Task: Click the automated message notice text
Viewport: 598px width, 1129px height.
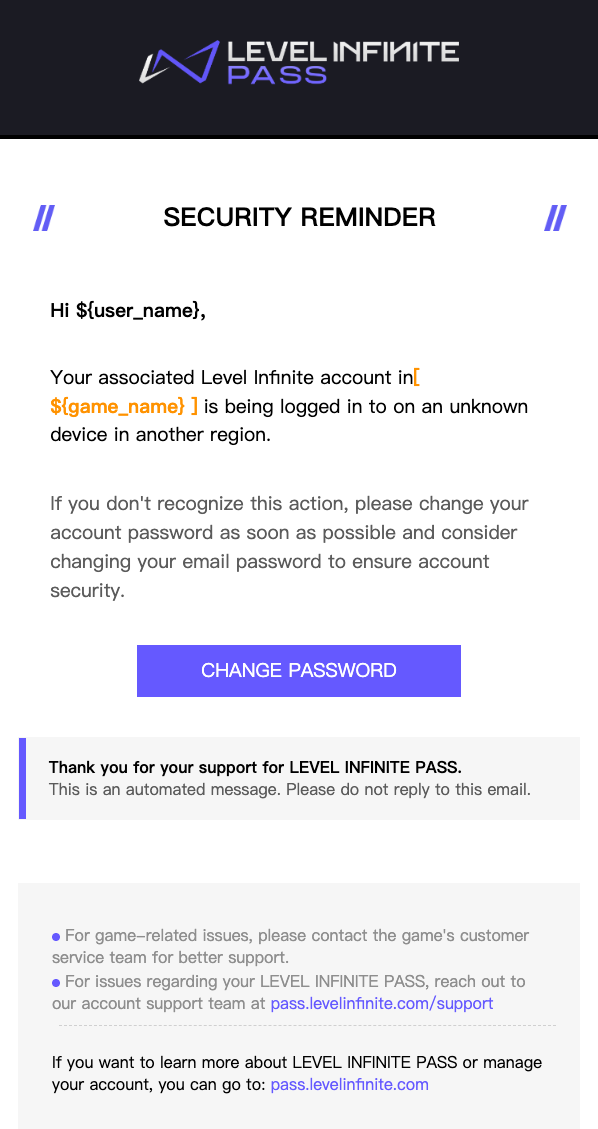Action: (x=289, y=789)
